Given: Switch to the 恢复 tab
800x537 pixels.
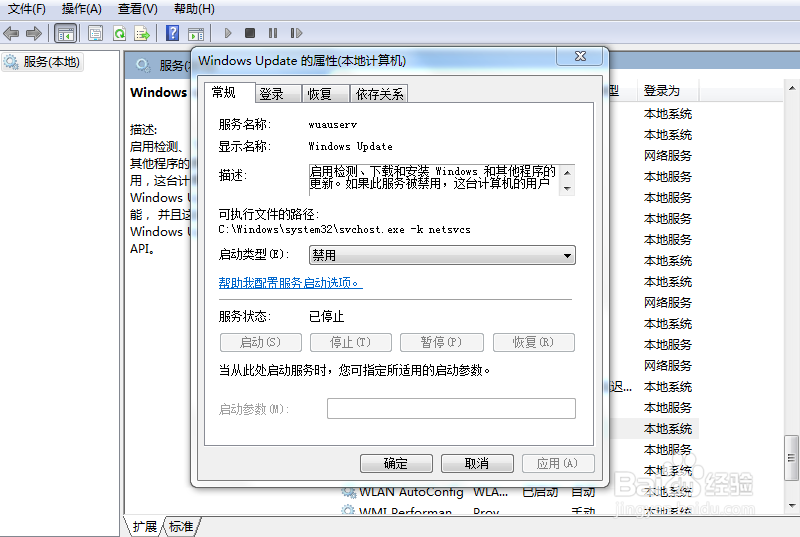Looking at the screenshot, I should (326, 94).
